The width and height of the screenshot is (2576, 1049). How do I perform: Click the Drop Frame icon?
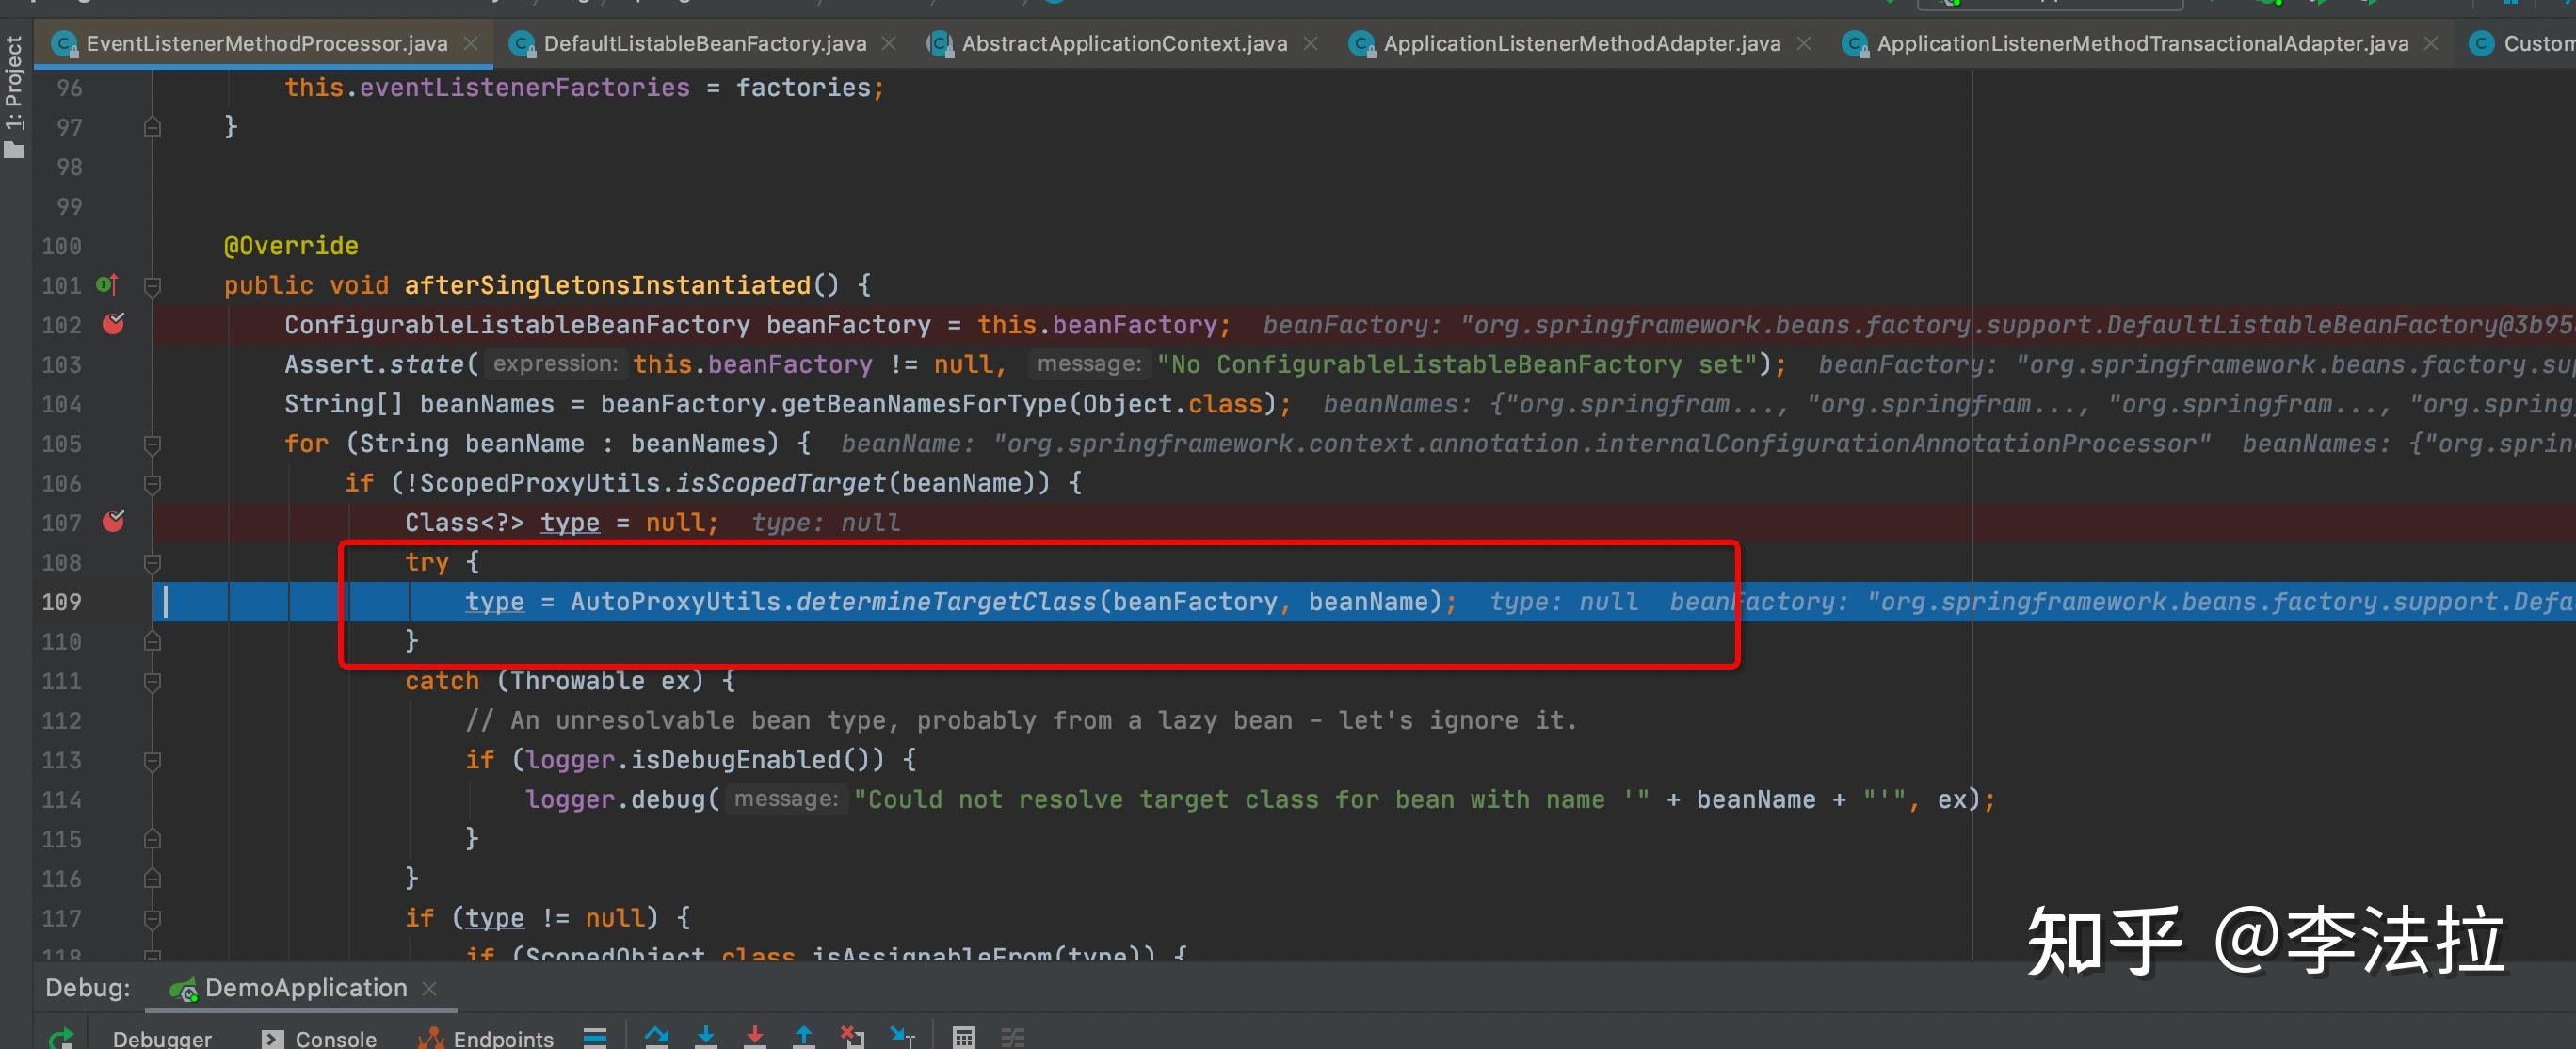pyautogui.click(x=852, y=1036)
